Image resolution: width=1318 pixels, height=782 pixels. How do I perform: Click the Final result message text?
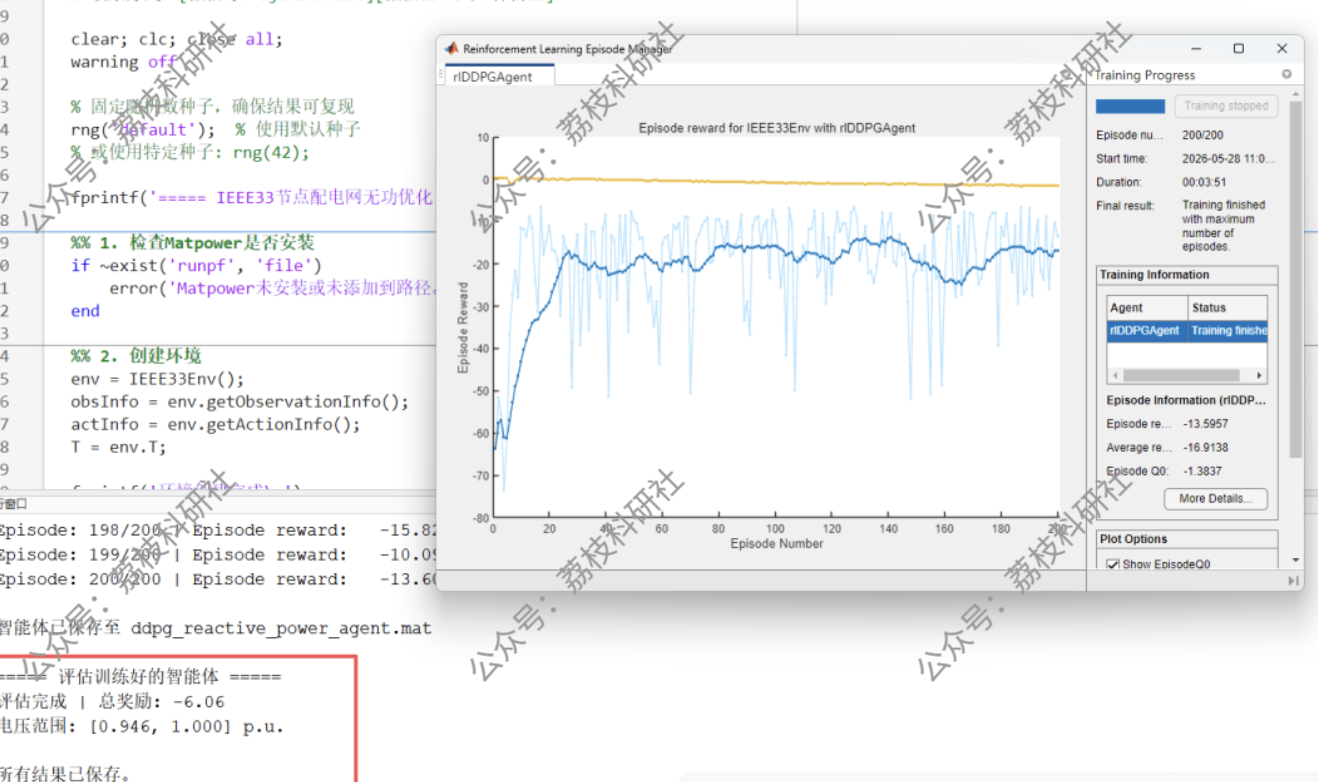[x=1224, y=226]
